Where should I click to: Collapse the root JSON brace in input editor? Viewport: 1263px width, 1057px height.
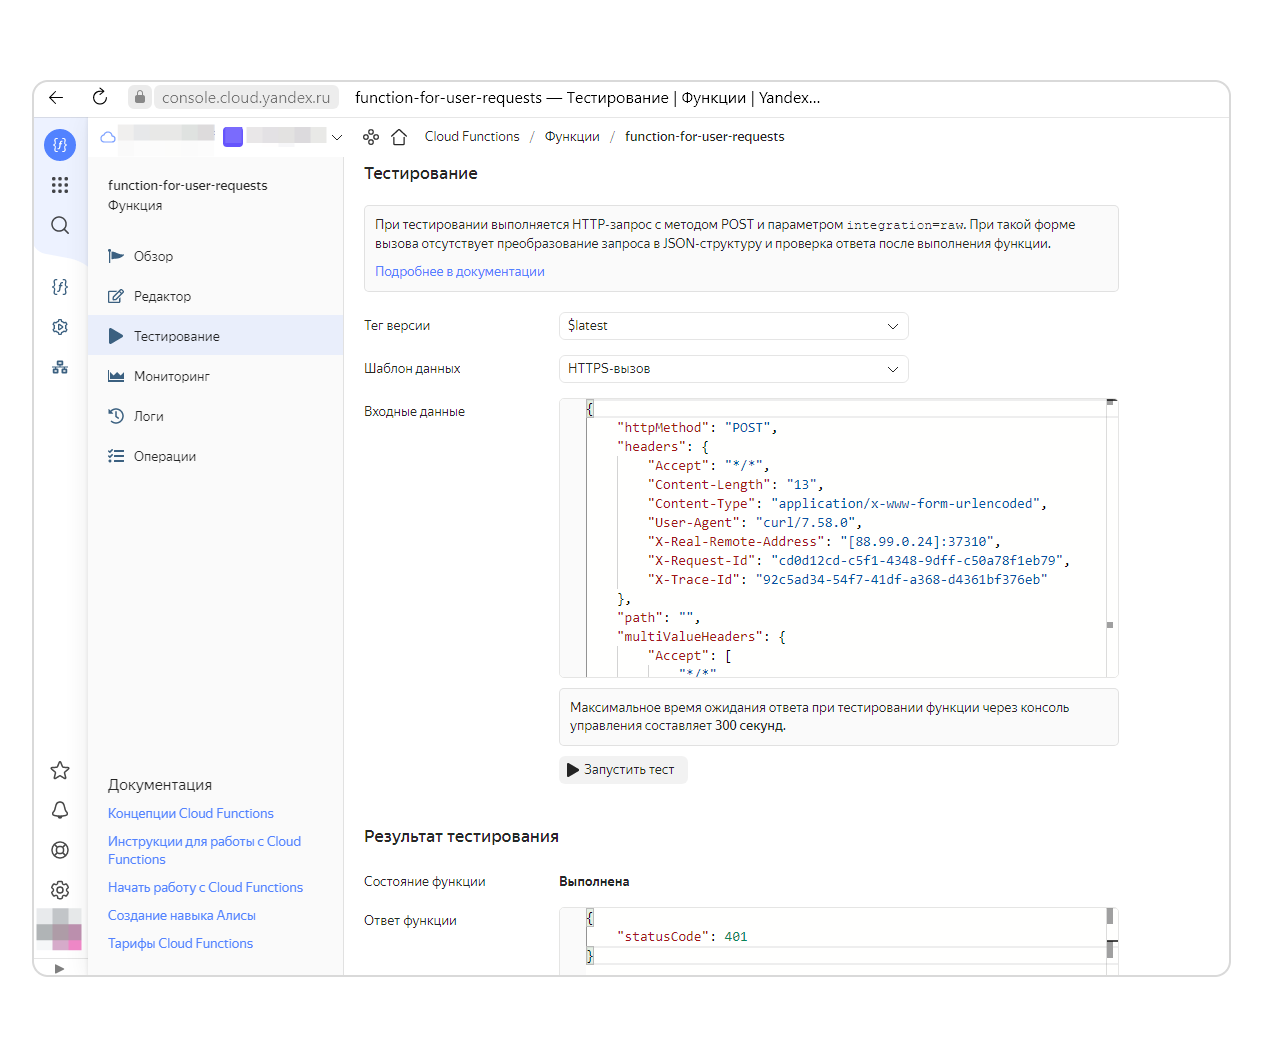(590, 409)
